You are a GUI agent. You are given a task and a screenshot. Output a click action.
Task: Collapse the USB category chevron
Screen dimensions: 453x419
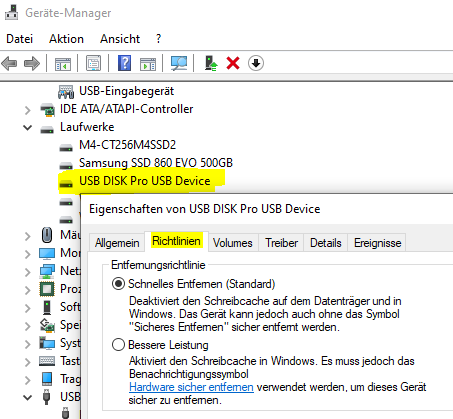pos(27,397)
